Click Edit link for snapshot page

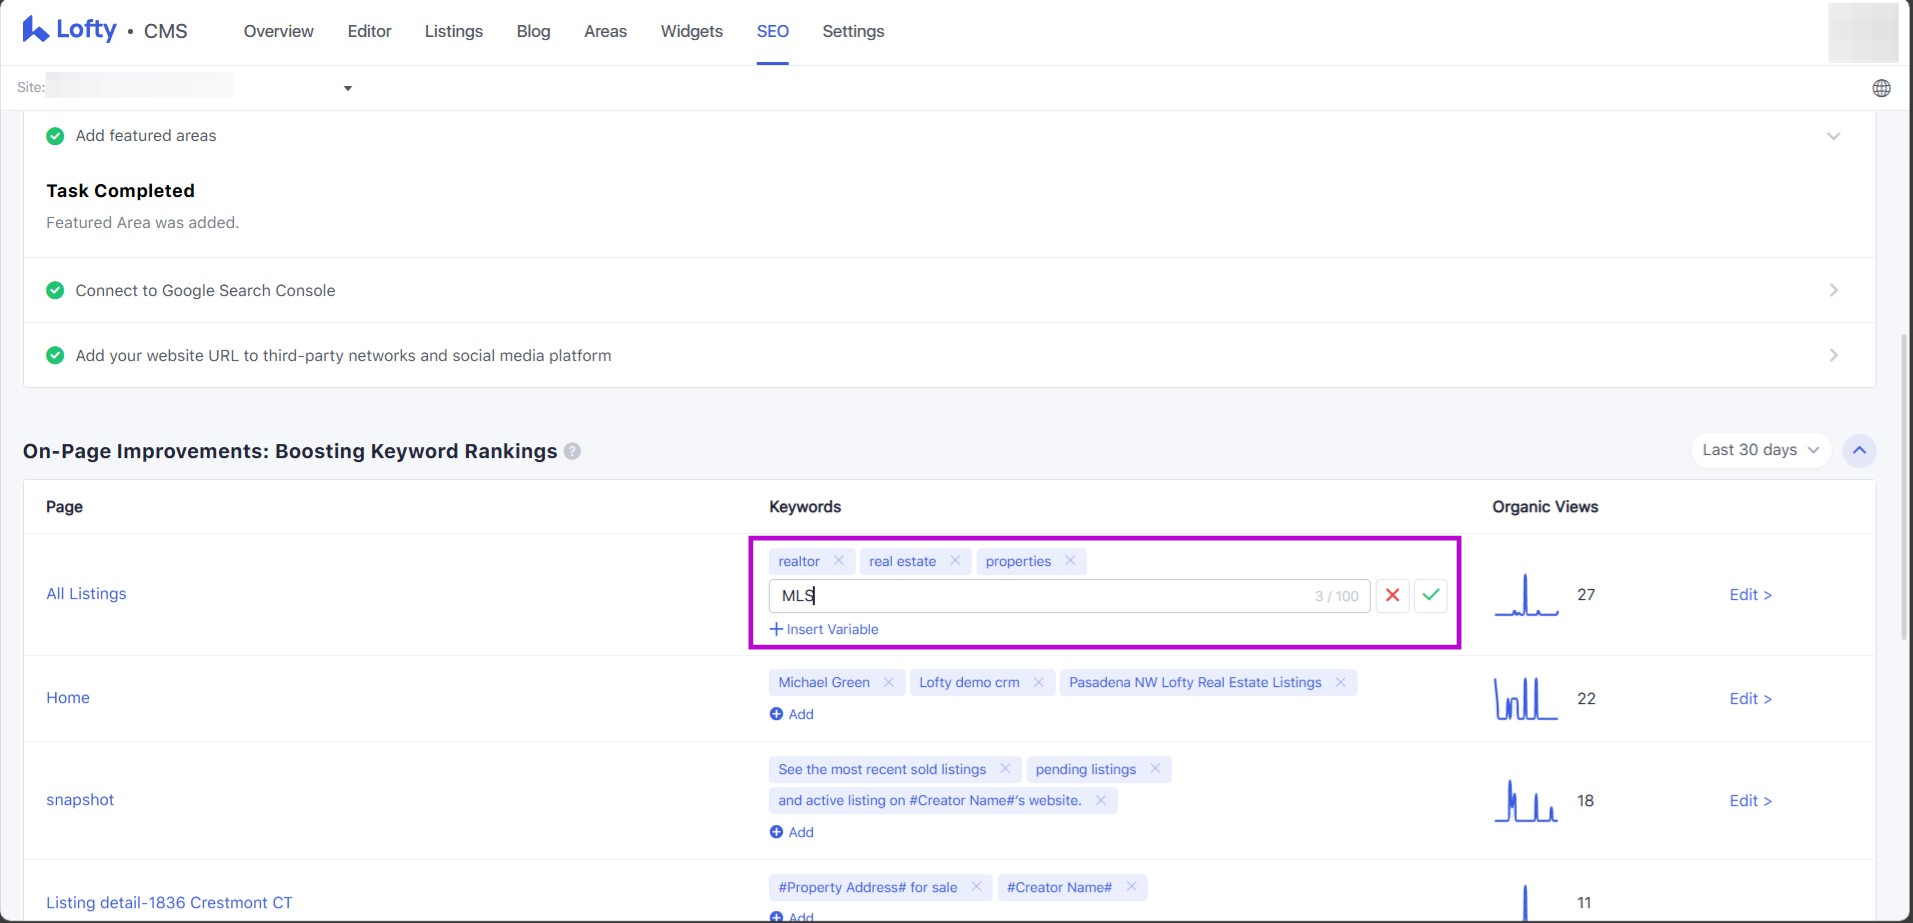(x=1750, y=801)
